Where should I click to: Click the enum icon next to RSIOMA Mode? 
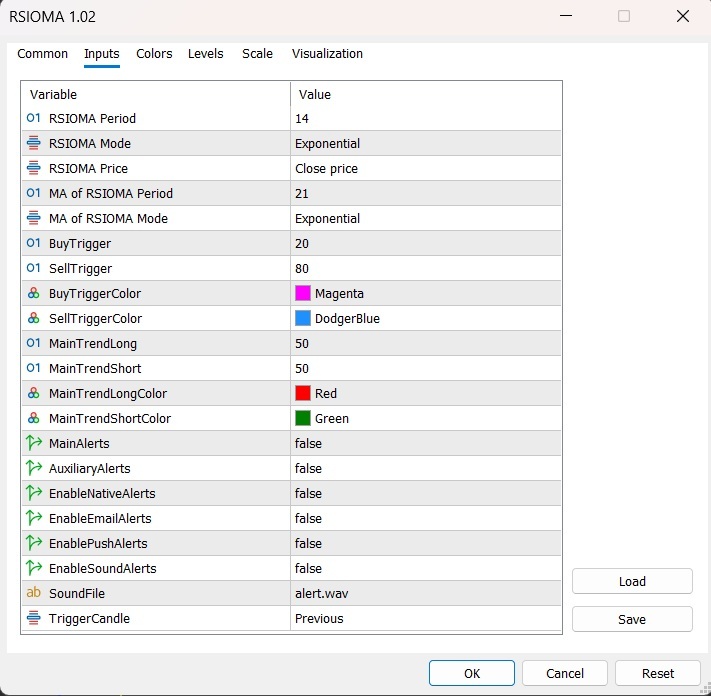34,143
